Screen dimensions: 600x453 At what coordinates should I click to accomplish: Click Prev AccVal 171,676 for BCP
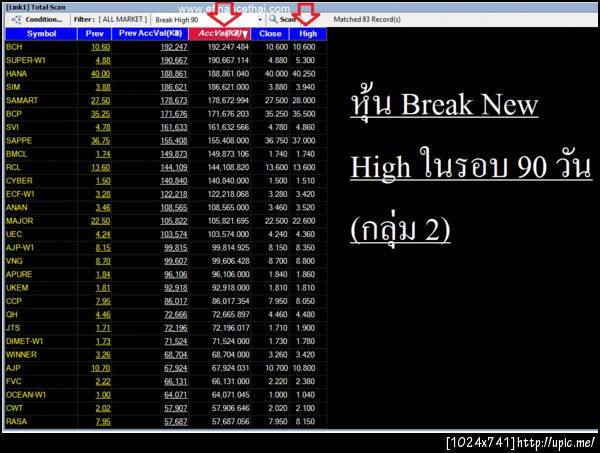(x=174, y=114)
